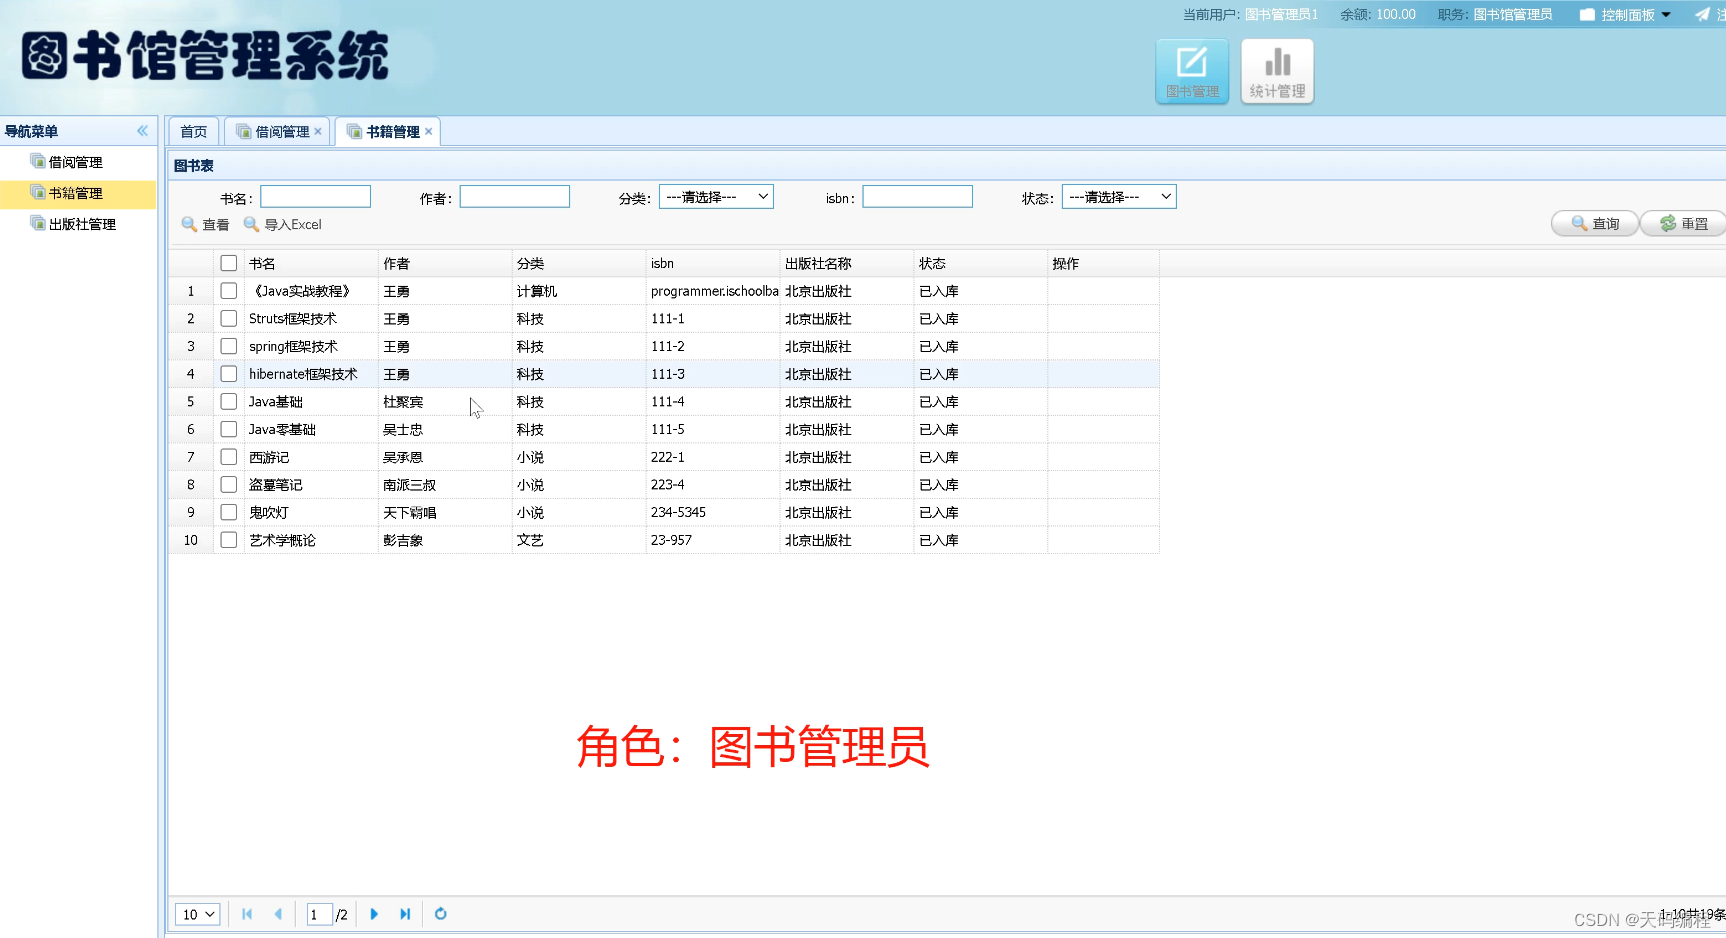Image resolution: width=1726 pixels, height=938 pixels.
Task: Switch to the 借阅管理 tab
Action: coord(277,132)
